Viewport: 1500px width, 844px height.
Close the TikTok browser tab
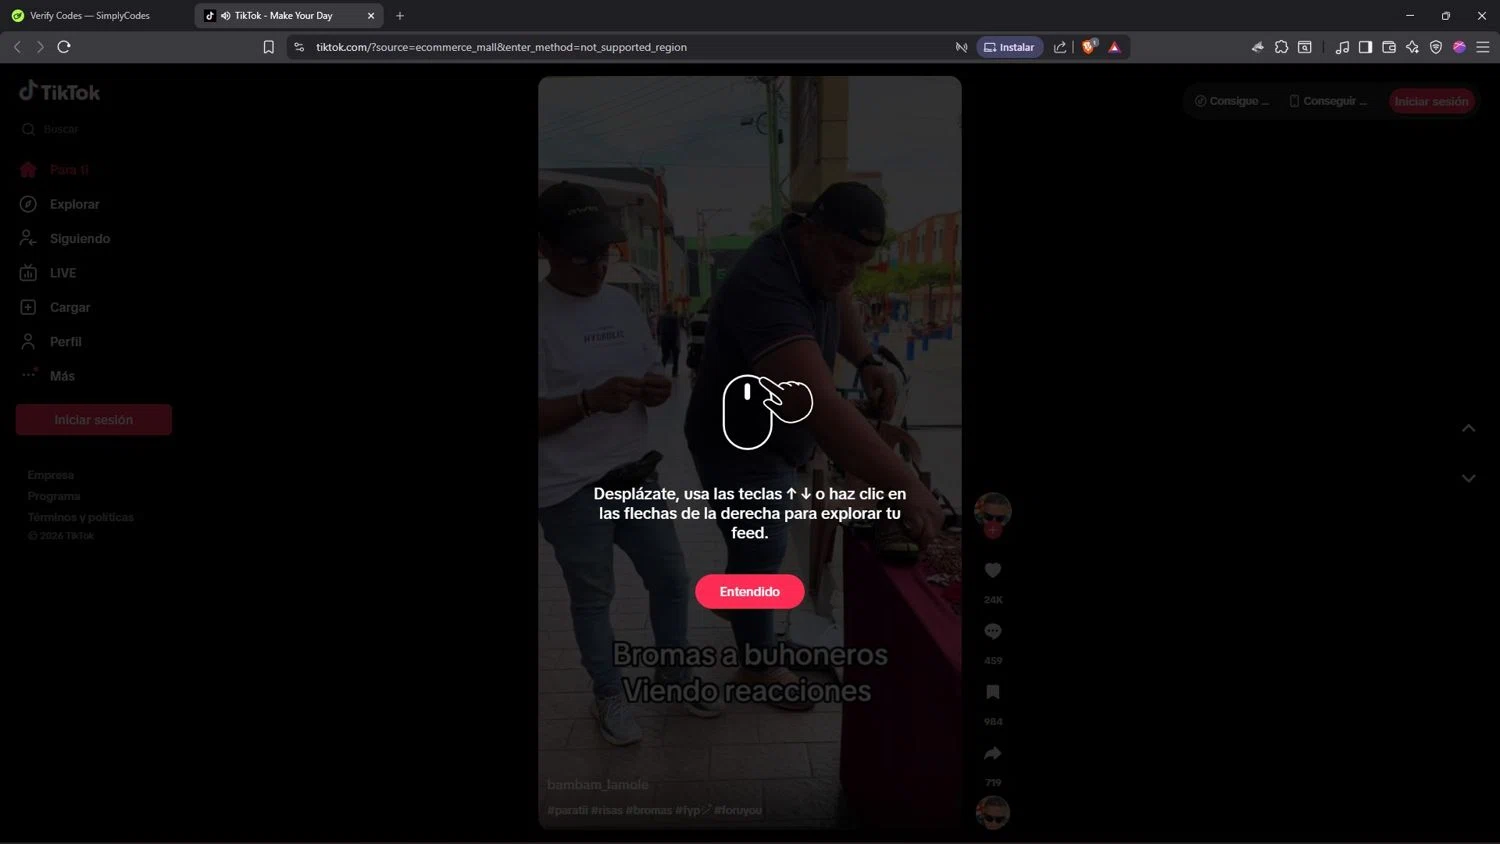coord(371,16)
